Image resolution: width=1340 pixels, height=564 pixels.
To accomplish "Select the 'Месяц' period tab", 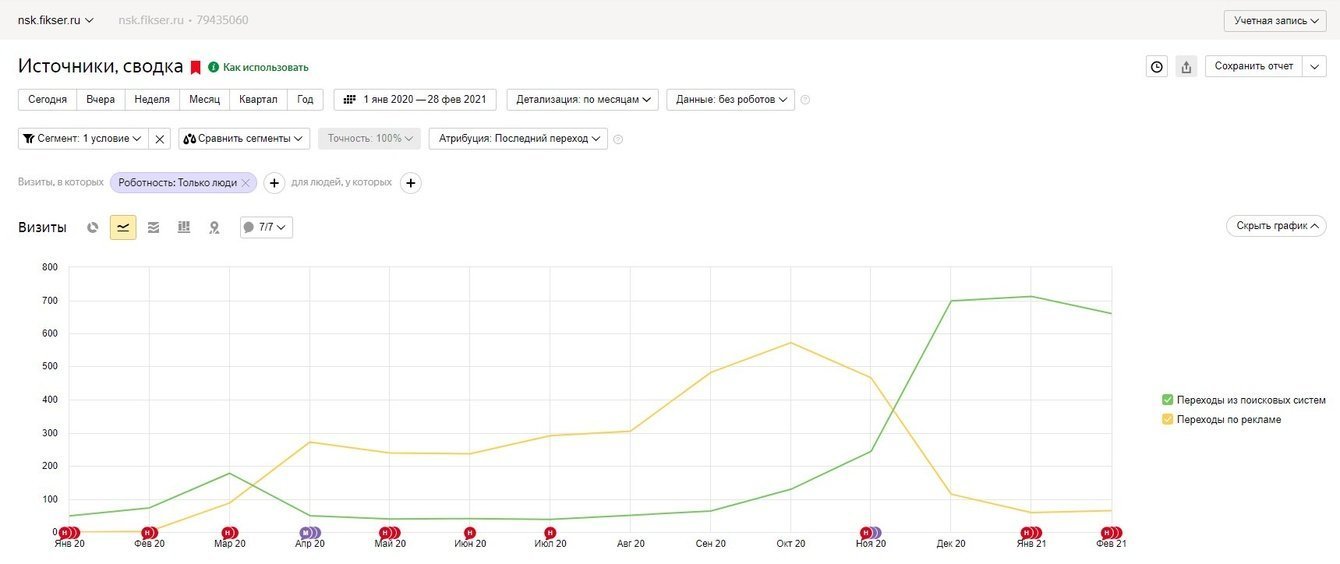I will [205, 100].
